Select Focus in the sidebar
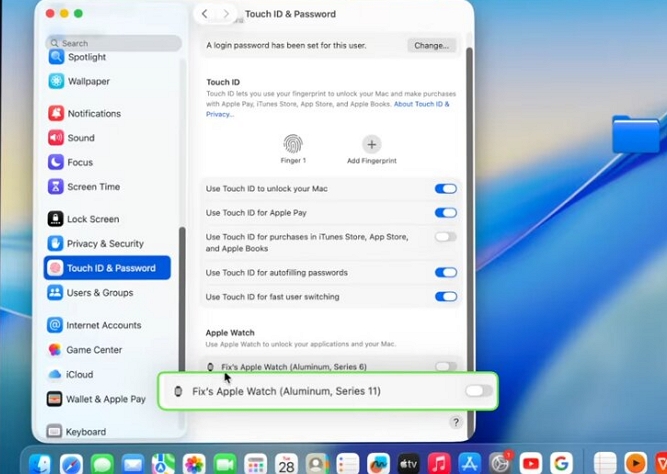 70,162
